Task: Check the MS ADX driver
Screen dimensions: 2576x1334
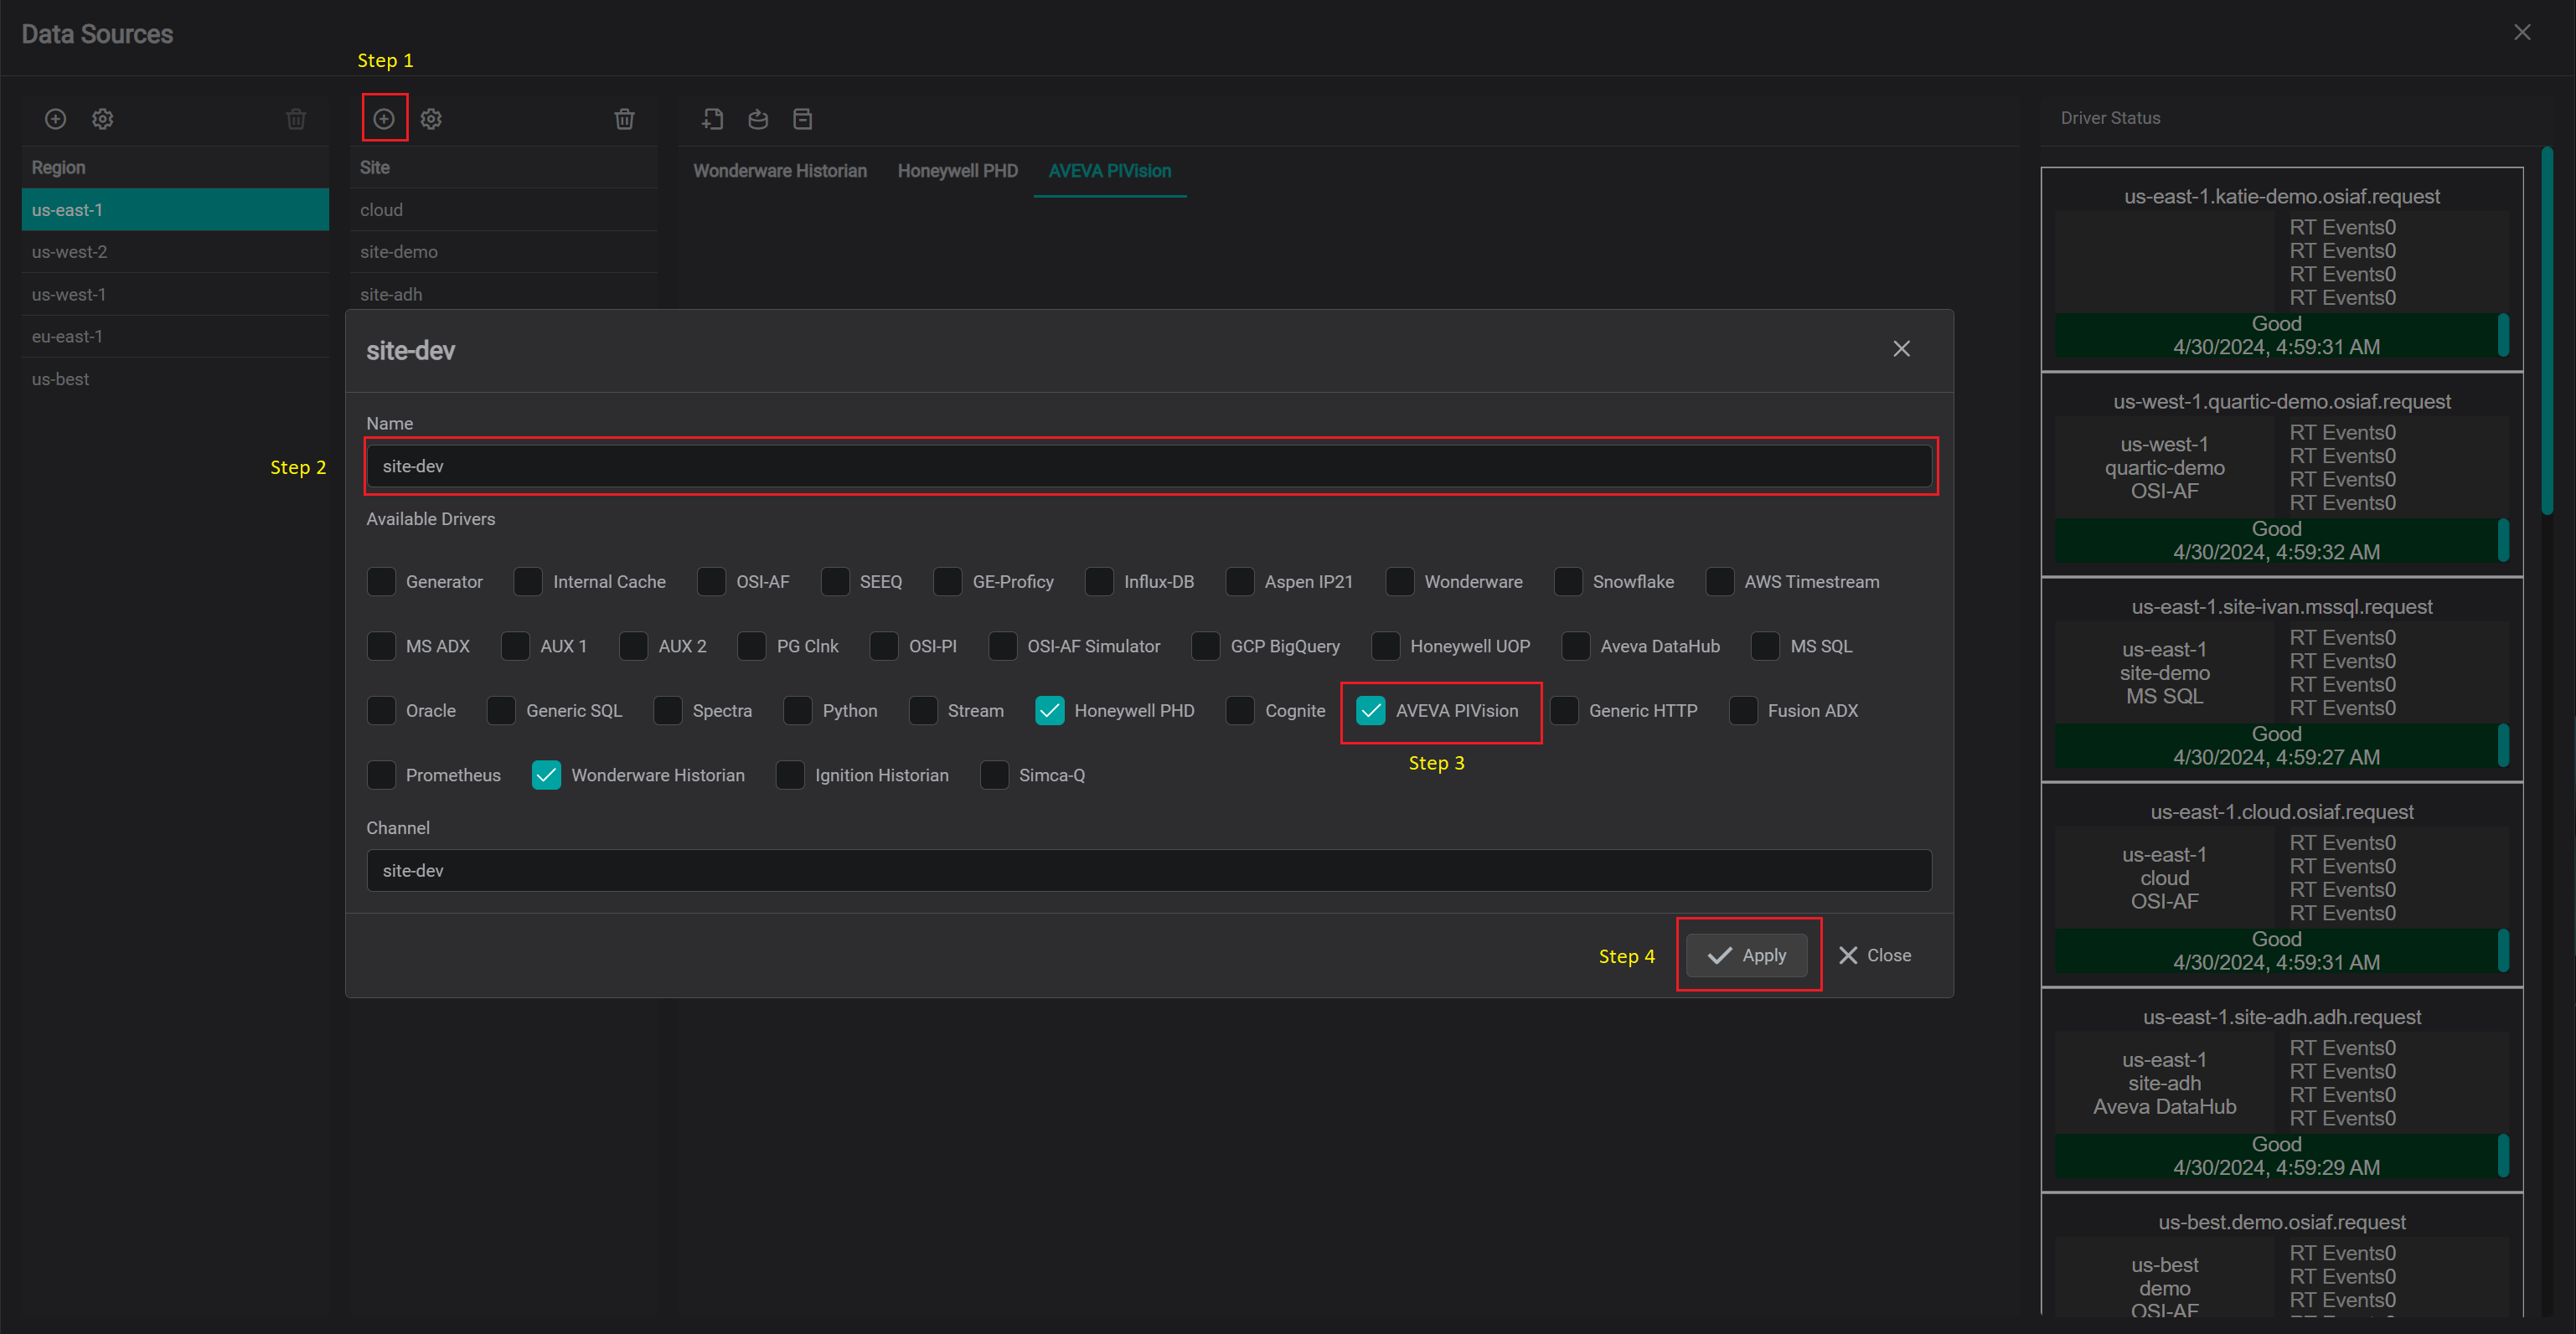Action: tap(381, 646)
